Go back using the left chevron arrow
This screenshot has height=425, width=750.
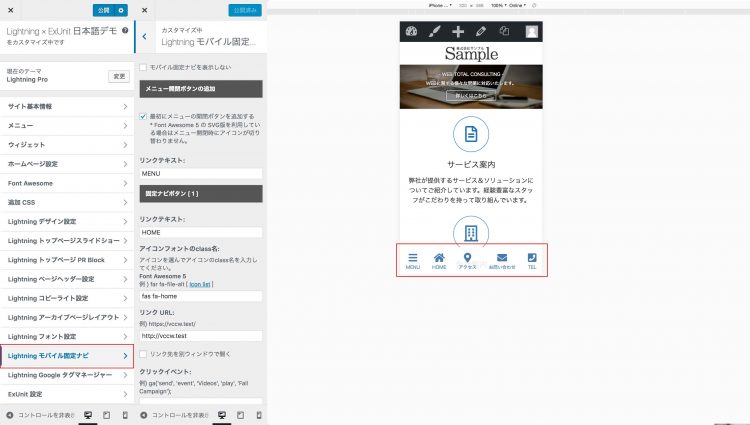(145, 36)
